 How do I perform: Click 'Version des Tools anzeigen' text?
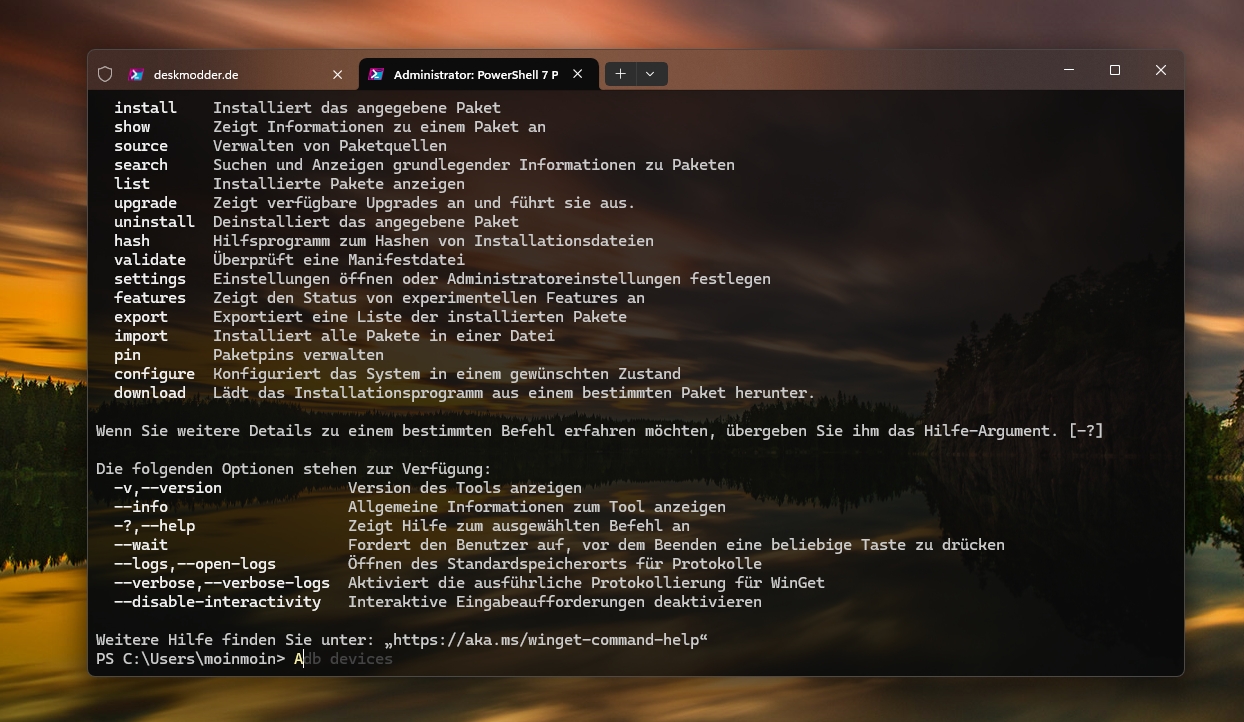[465, 488]
